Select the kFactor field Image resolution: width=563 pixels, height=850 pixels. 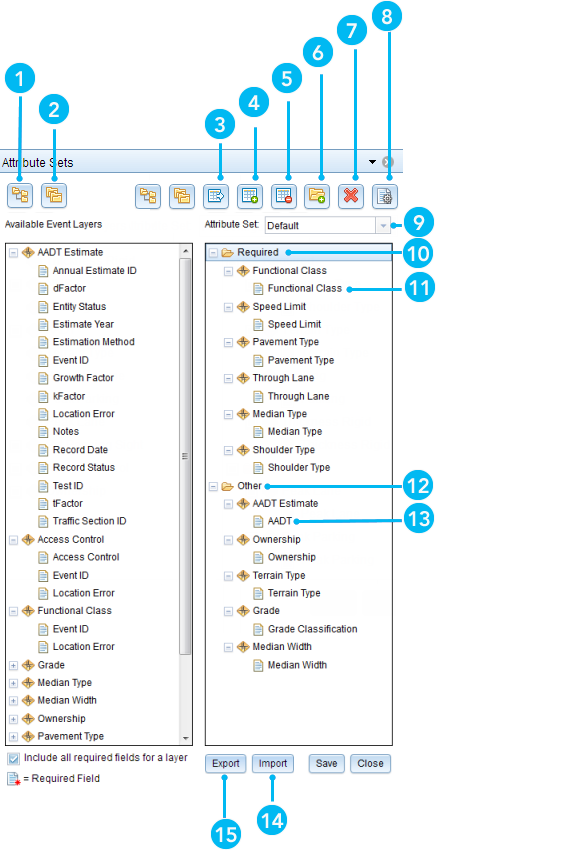pos(69,396)
